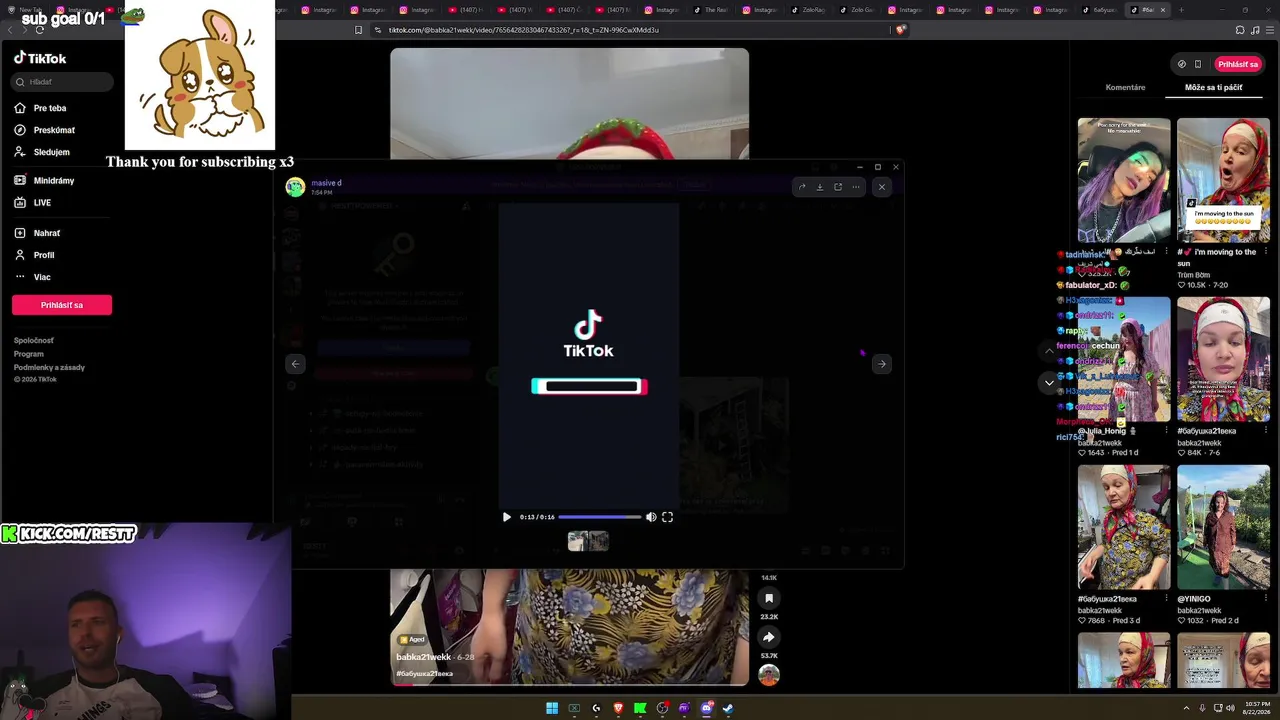Open the #бабушка21века video with 7868 likes
Image resolution: width=1280 pixels, height=720 pixels.
click(1124, 527)
